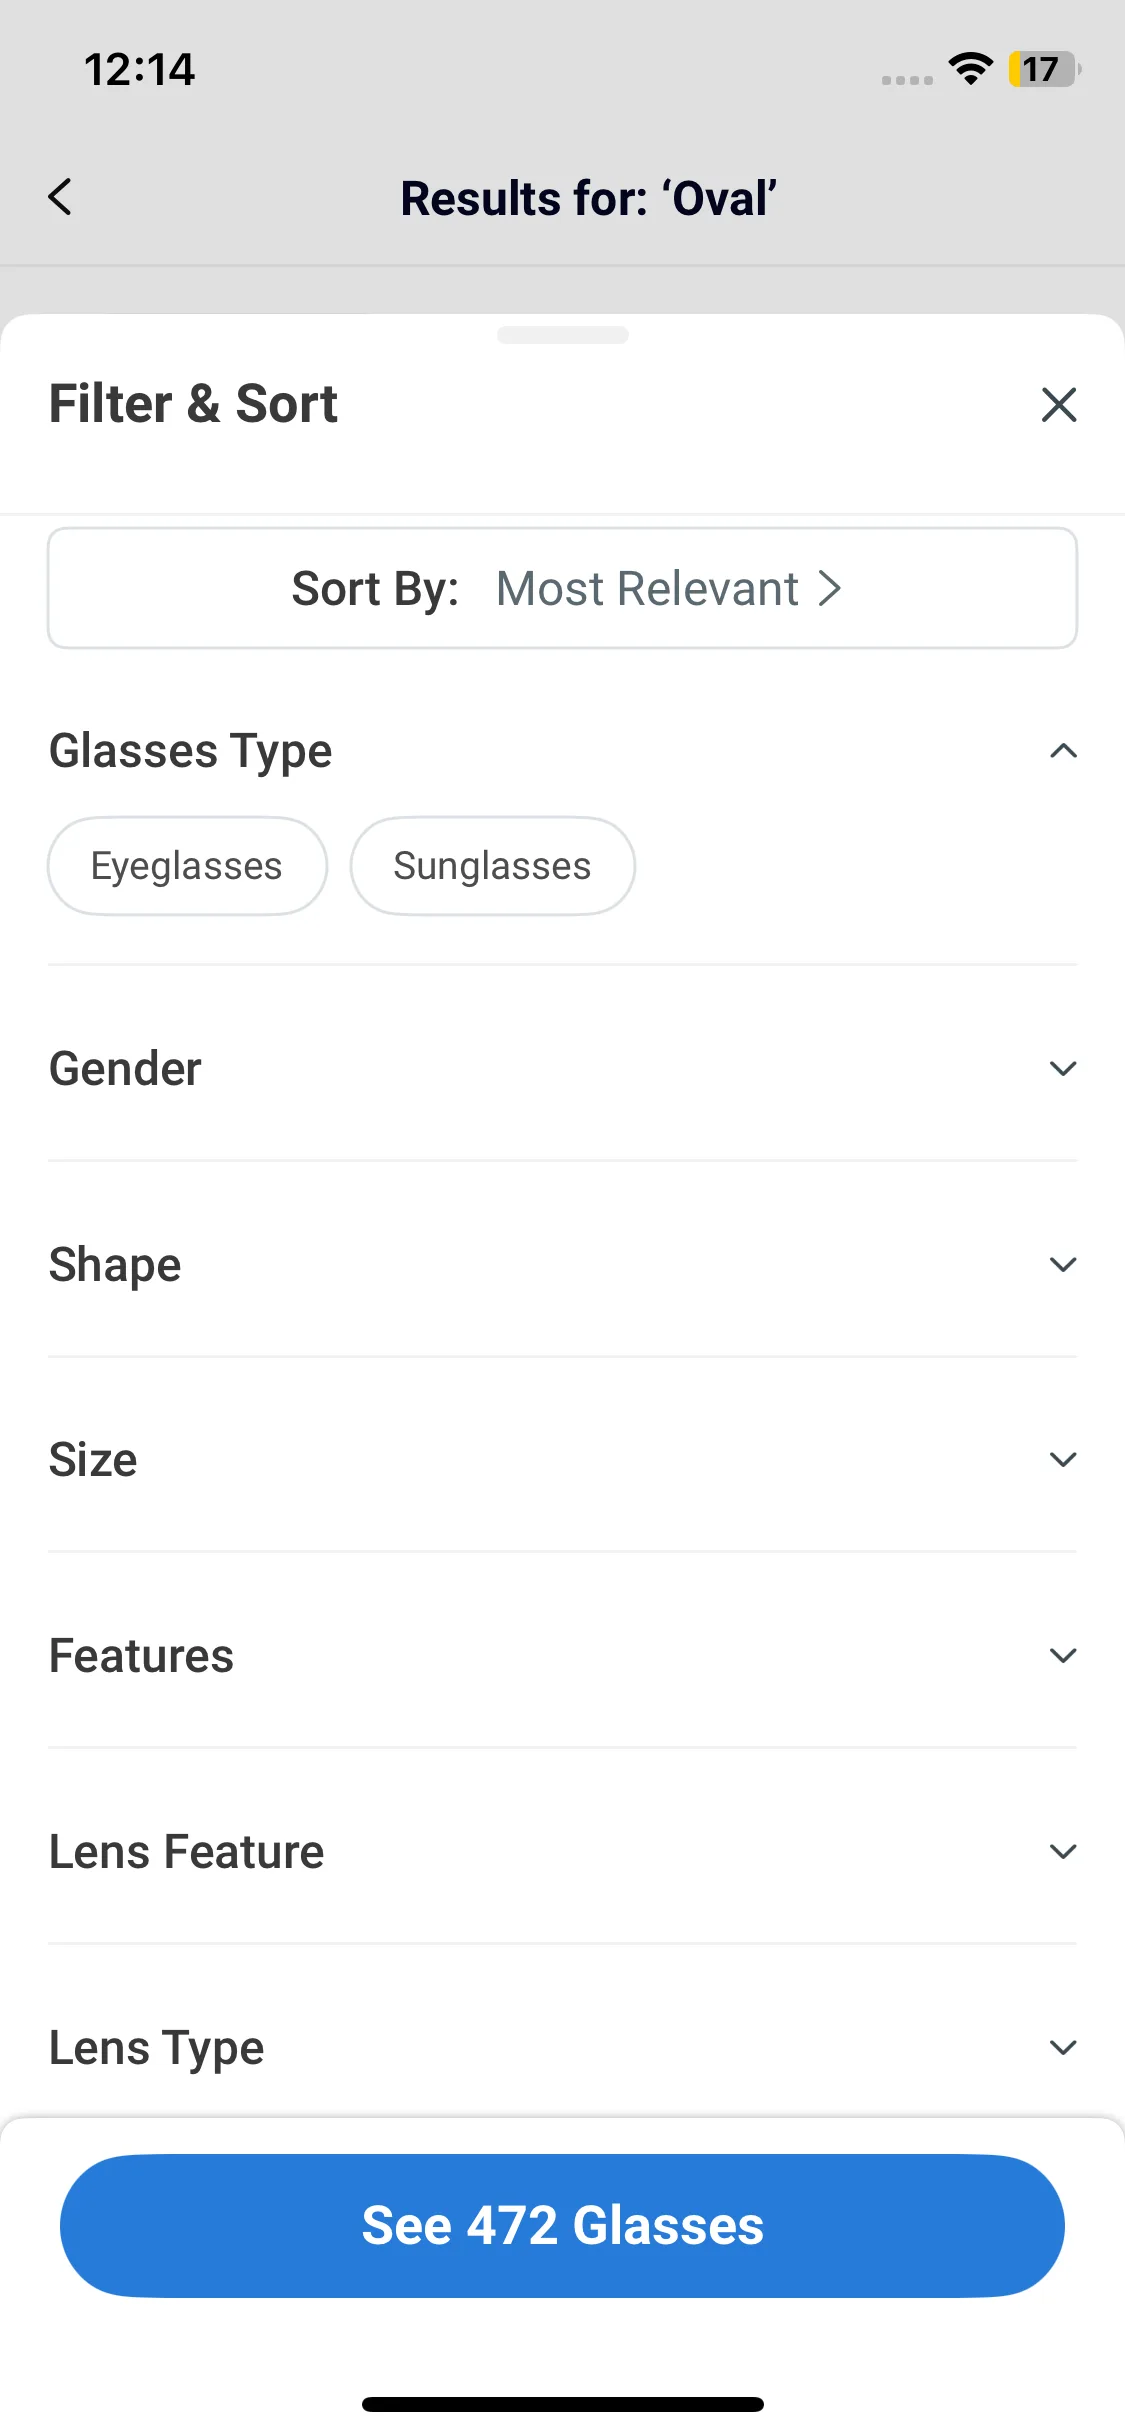Expand the Size filter chevron
Image resolution: width=1125 pixels, height=2436 pixels.
(x=1063, y=1460)
